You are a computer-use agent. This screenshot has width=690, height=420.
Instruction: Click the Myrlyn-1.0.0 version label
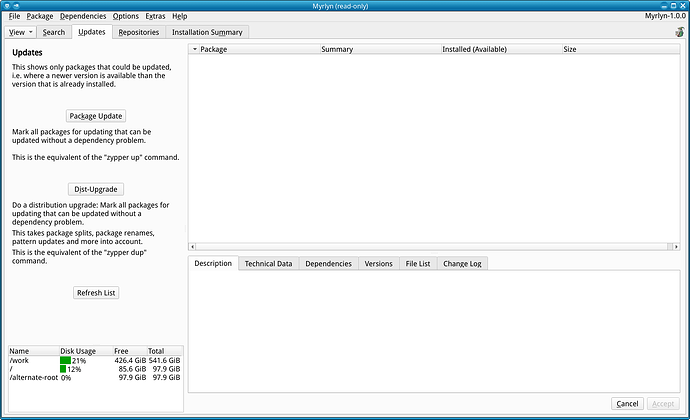click(665, 16)
